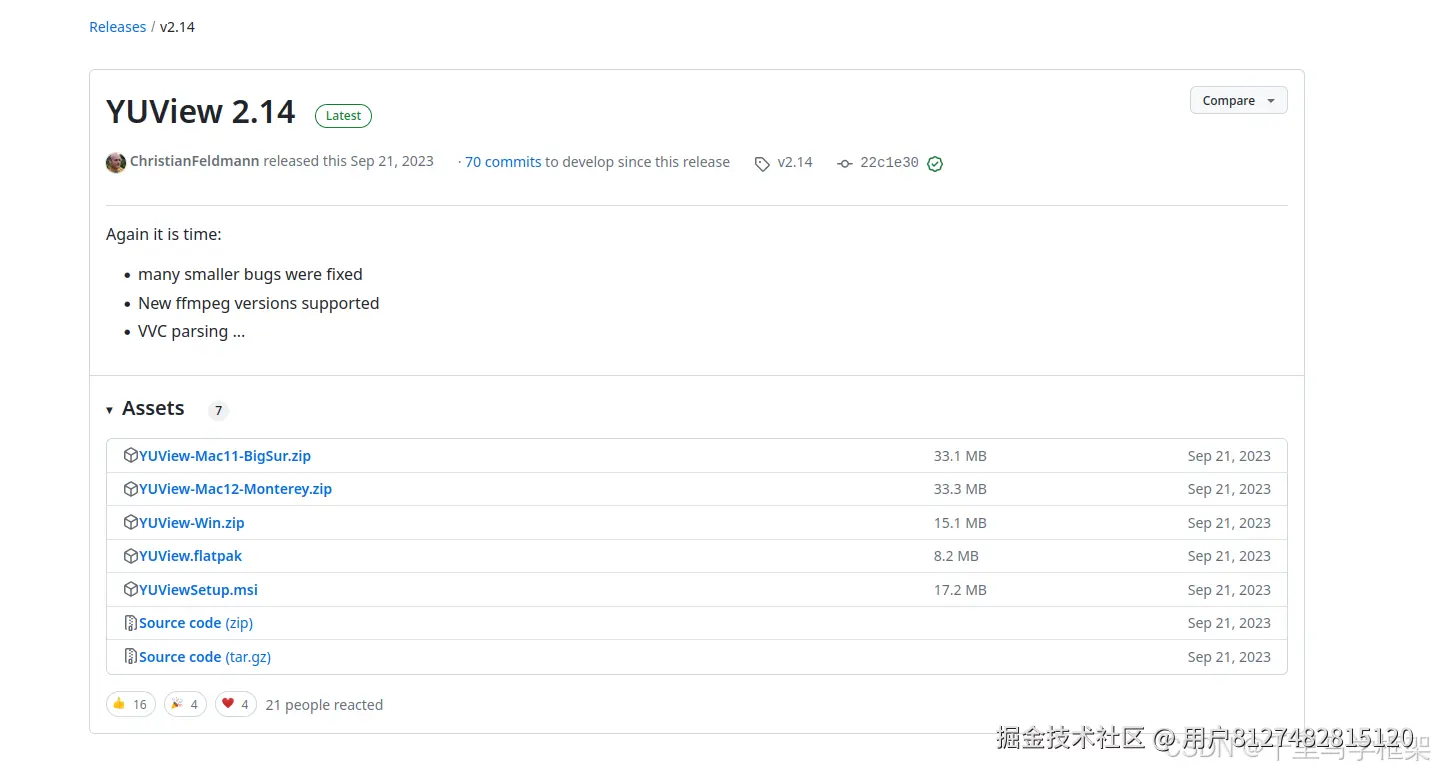Screen dimensions: 1435x773
Task: Visit the ChristianFeldmann profile link
Action: click(x=194, y=161)
